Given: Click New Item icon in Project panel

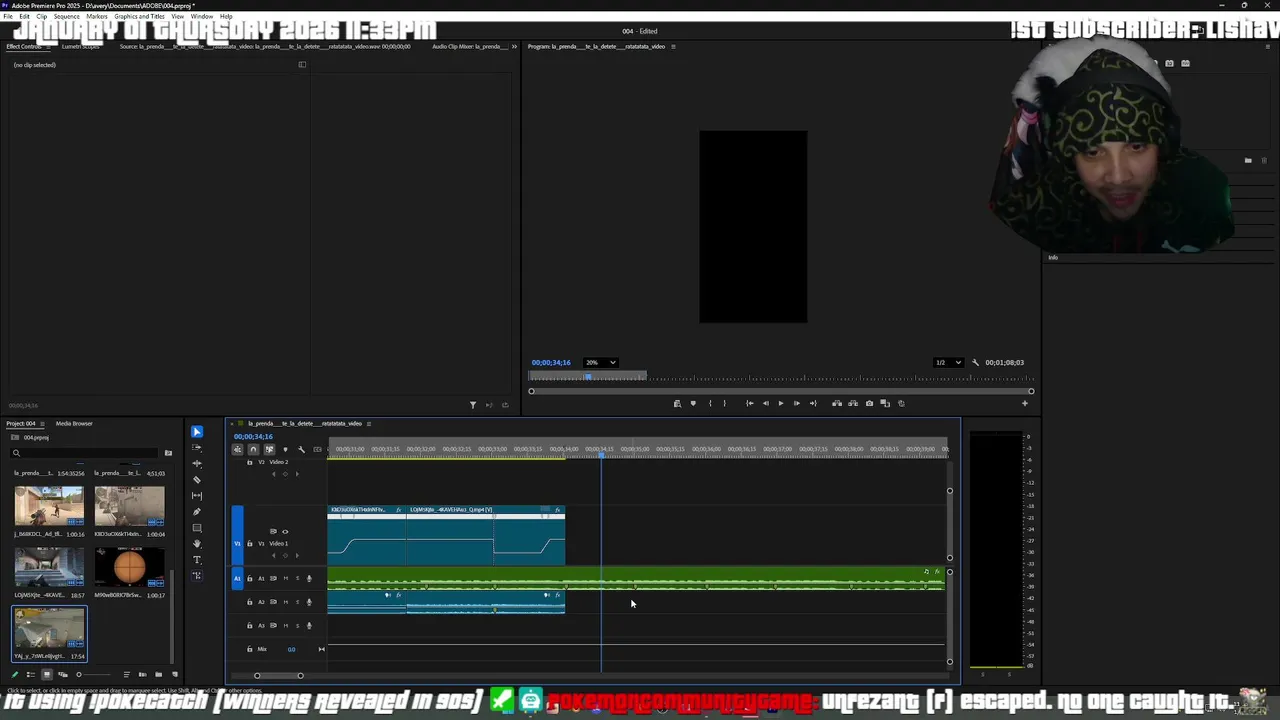Looking at the screenshot, I should coord(174,674).
